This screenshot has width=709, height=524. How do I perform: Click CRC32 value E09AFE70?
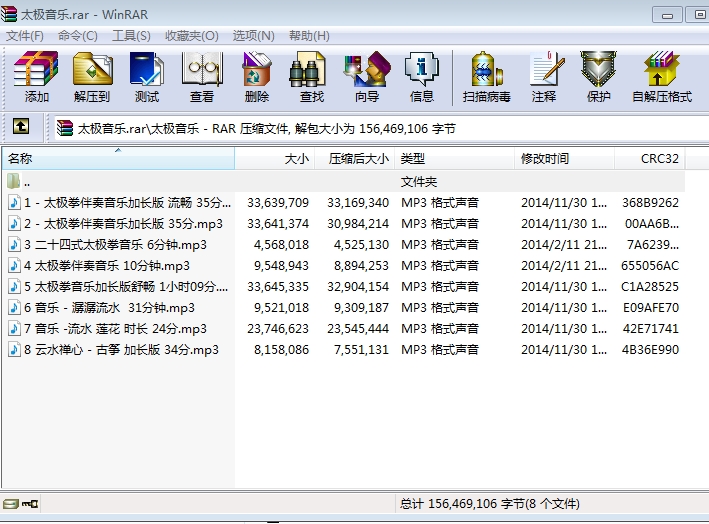click(x=651, y=308)
